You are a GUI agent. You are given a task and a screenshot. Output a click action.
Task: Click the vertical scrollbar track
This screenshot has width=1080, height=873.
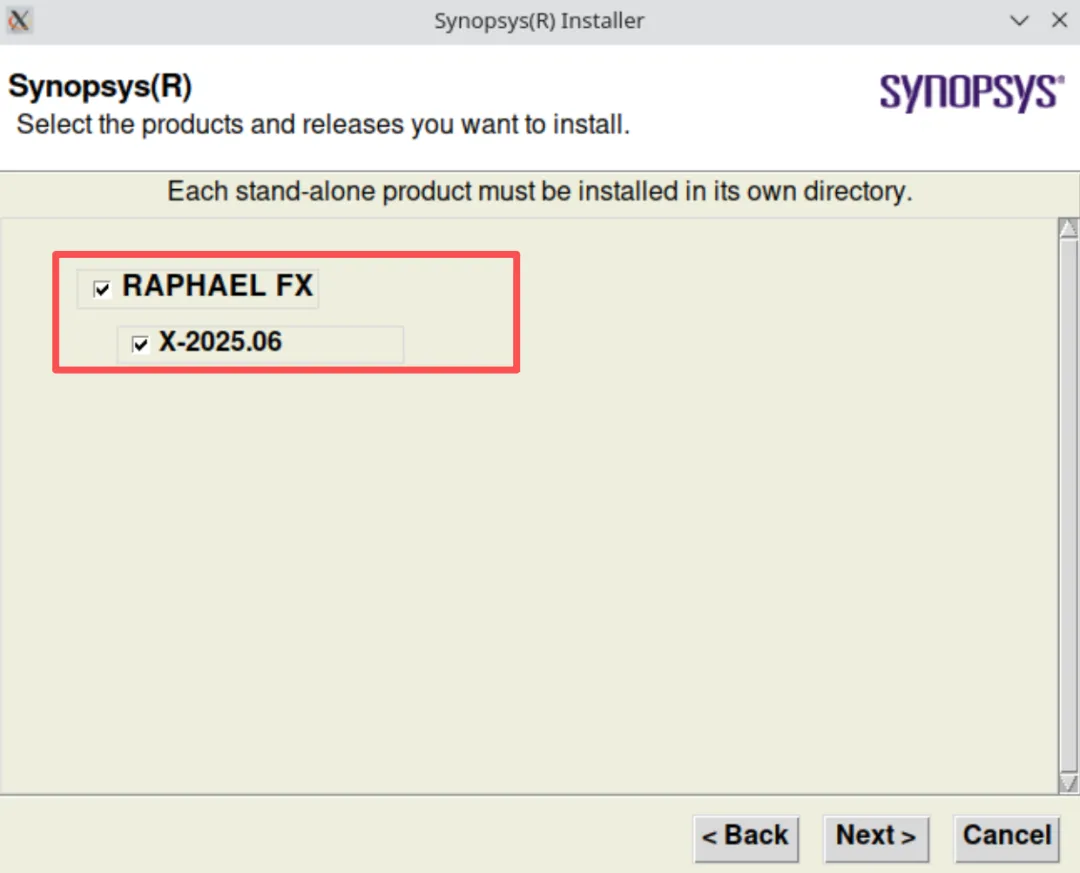click(1068, 505)
